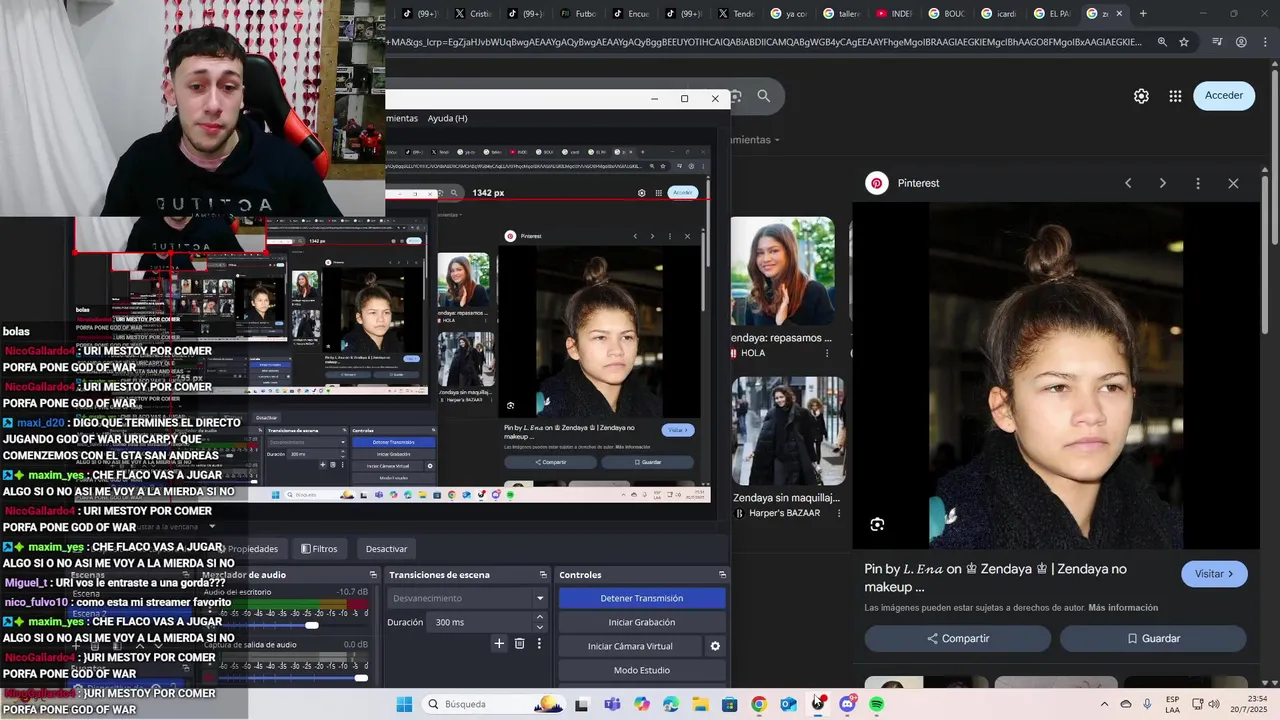1280x720 pixels.
Task: Open the HOLA Zendaya result thumbnail
Action: [x=783, y=271]
